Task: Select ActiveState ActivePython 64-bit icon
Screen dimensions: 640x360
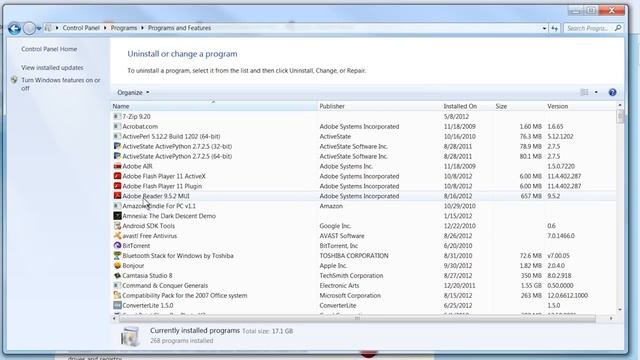Action: [x=117, y=156]
